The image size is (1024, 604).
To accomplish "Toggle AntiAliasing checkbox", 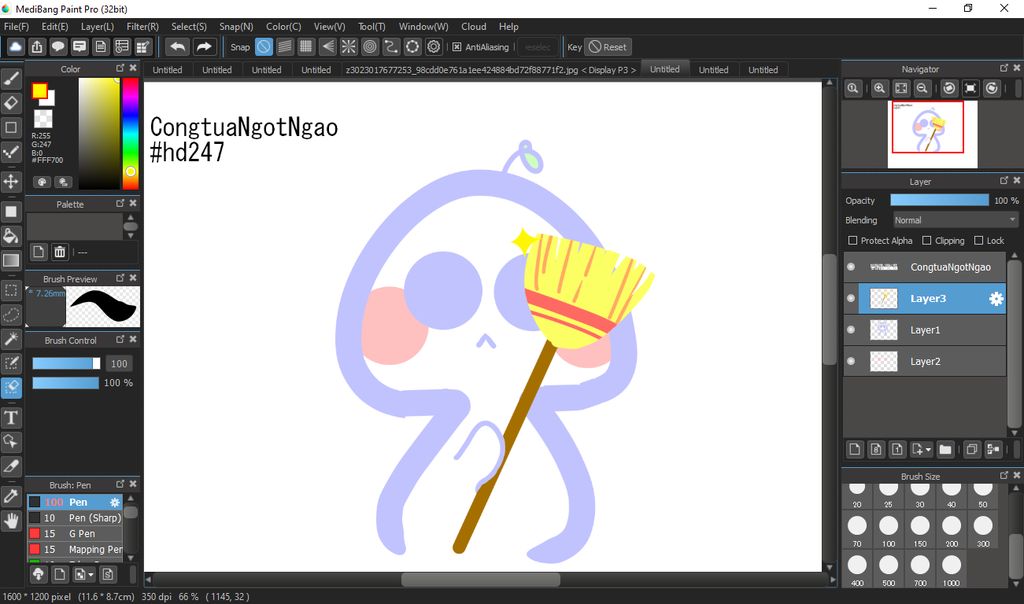I will point(456,47).
